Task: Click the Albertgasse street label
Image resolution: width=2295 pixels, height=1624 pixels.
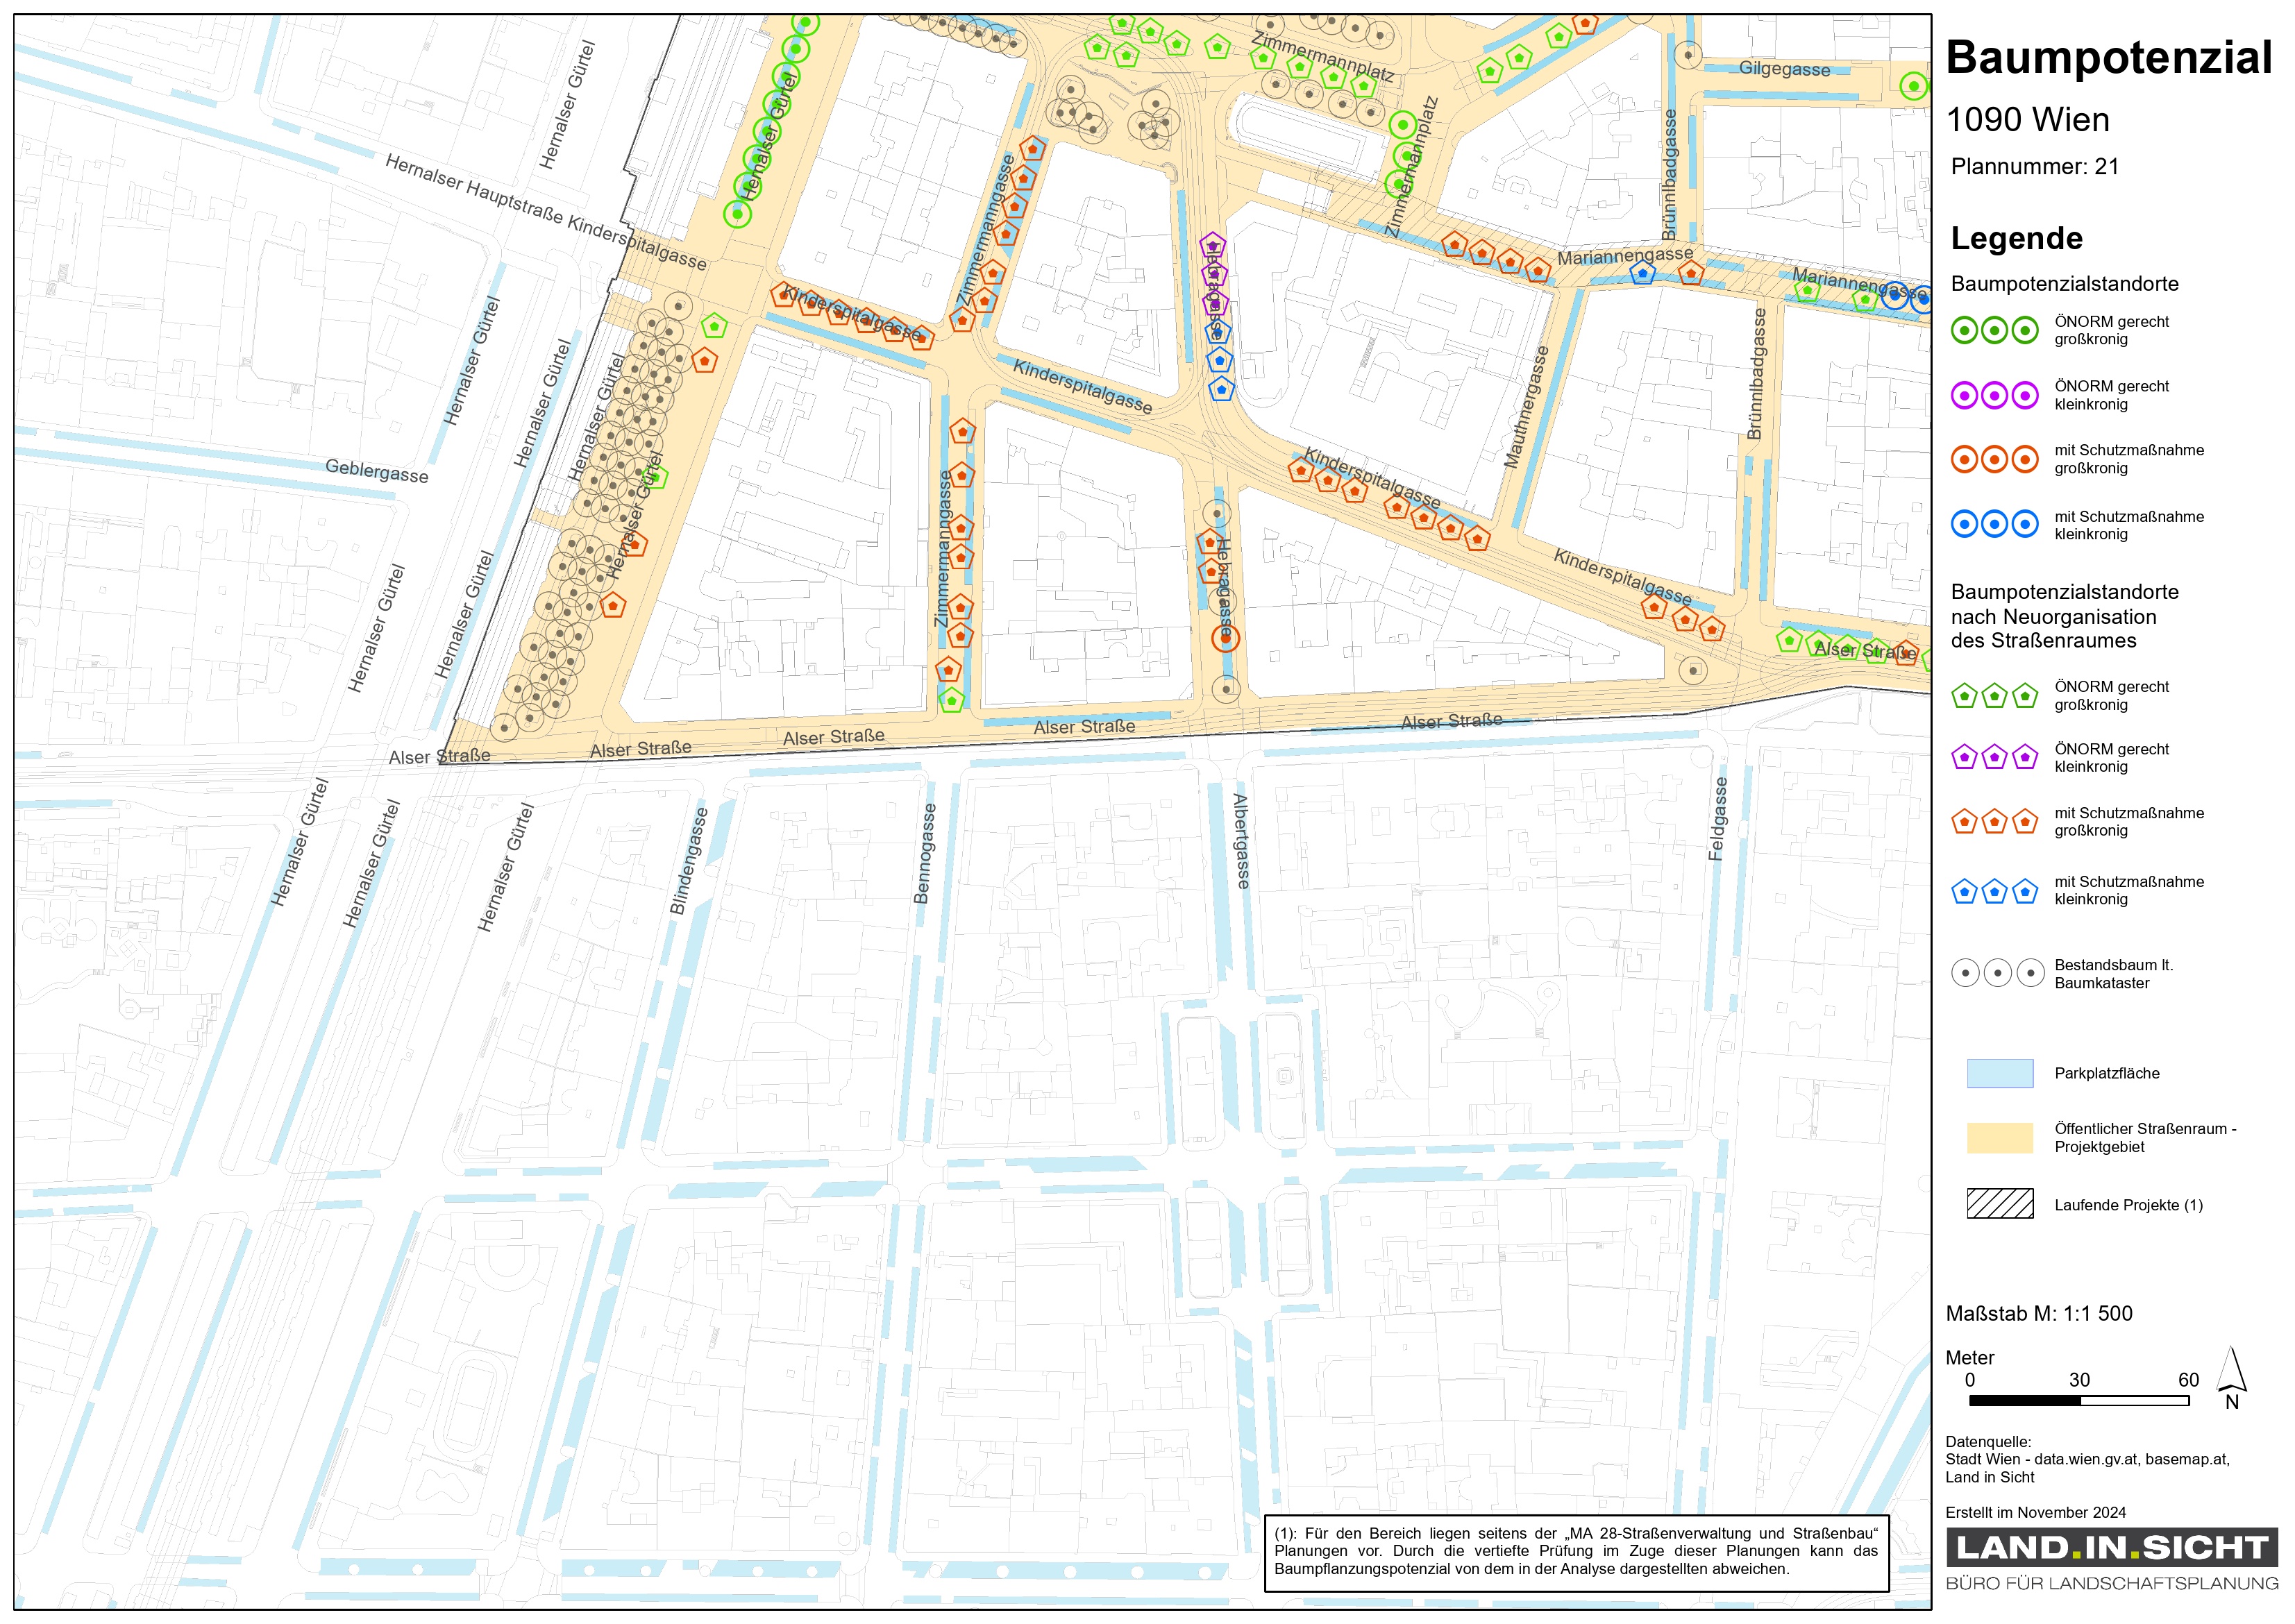Action: pyautogui.click(x=1241, y=841)
